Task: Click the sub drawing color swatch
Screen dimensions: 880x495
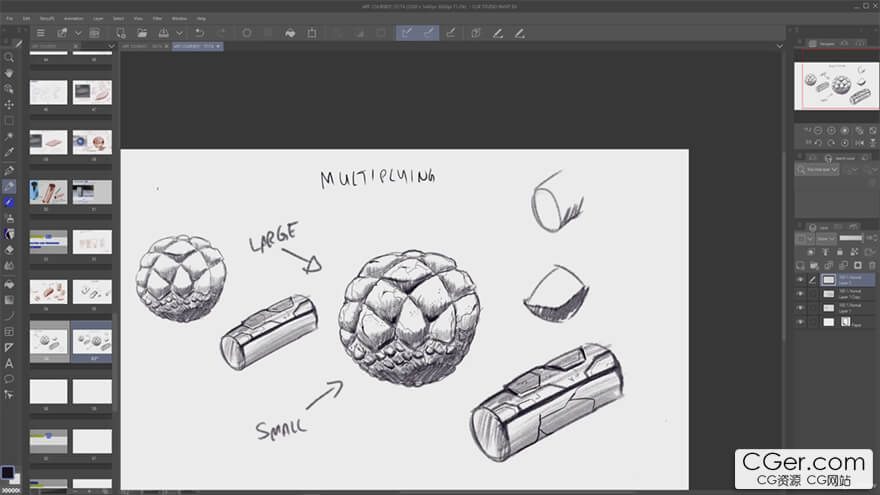Action: (x=15, y=479)
